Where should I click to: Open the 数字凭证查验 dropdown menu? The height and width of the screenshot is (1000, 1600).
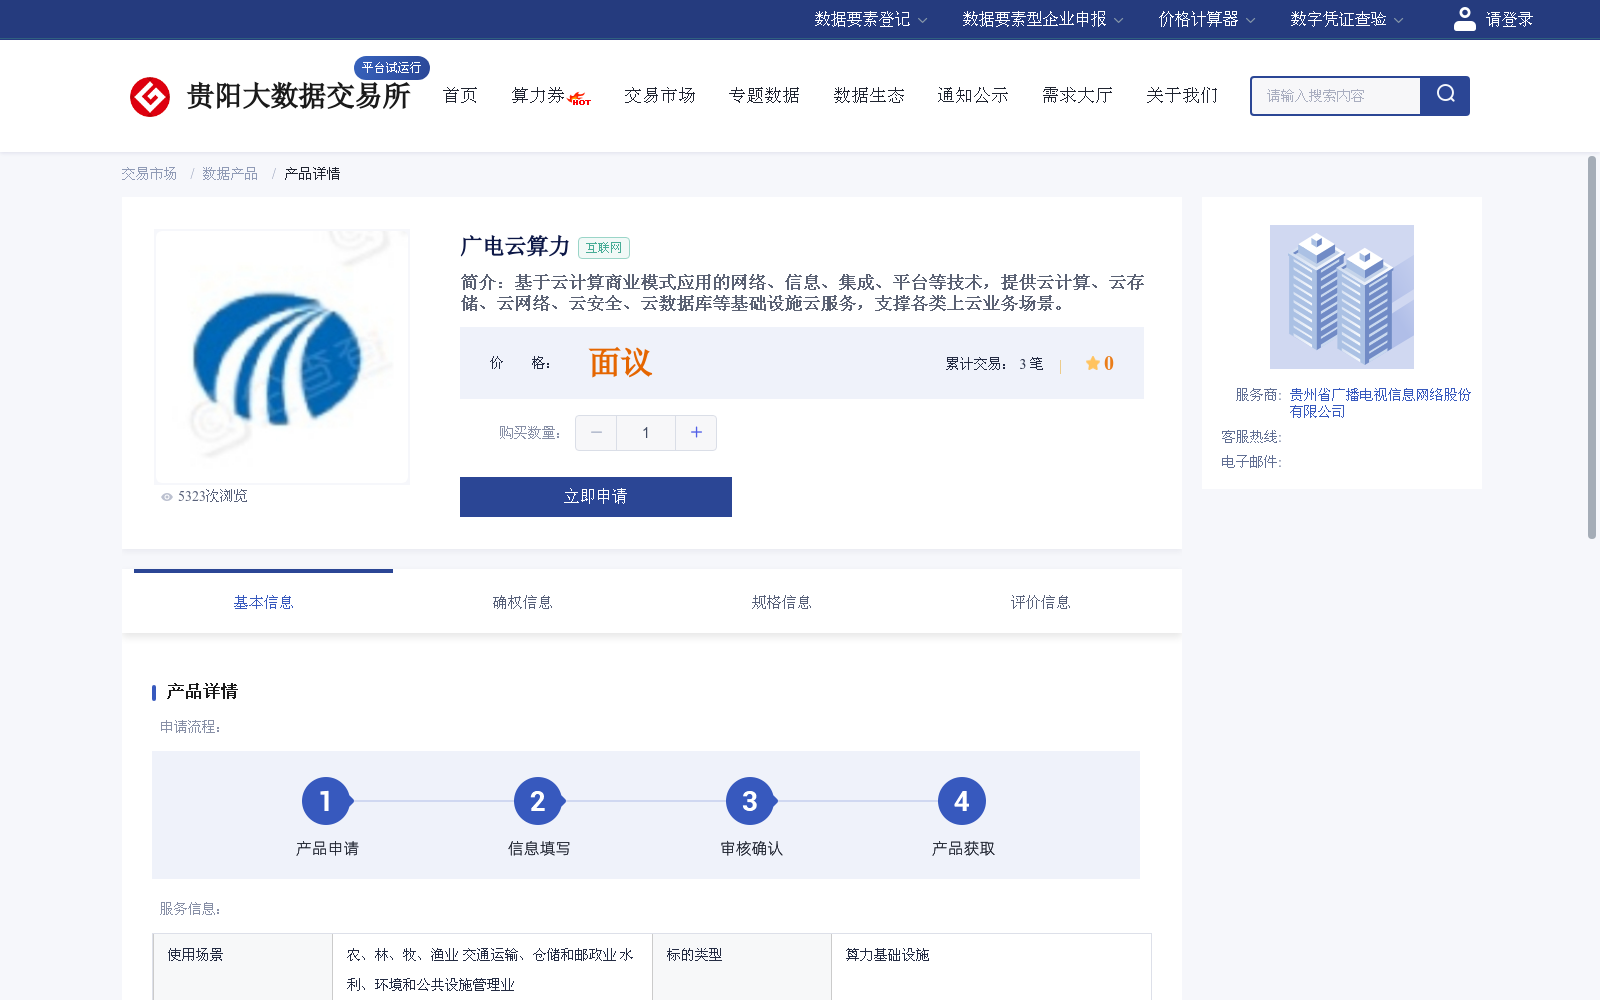tap(1347, 19)
